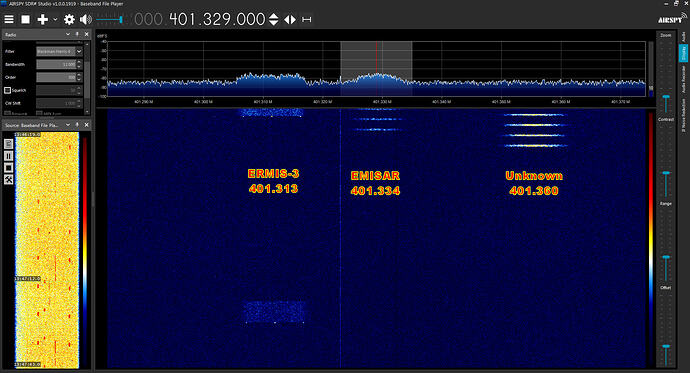Enable the Squelch checkbox
Viewport: 690px width, 373px height.
[x=7, y=90]
